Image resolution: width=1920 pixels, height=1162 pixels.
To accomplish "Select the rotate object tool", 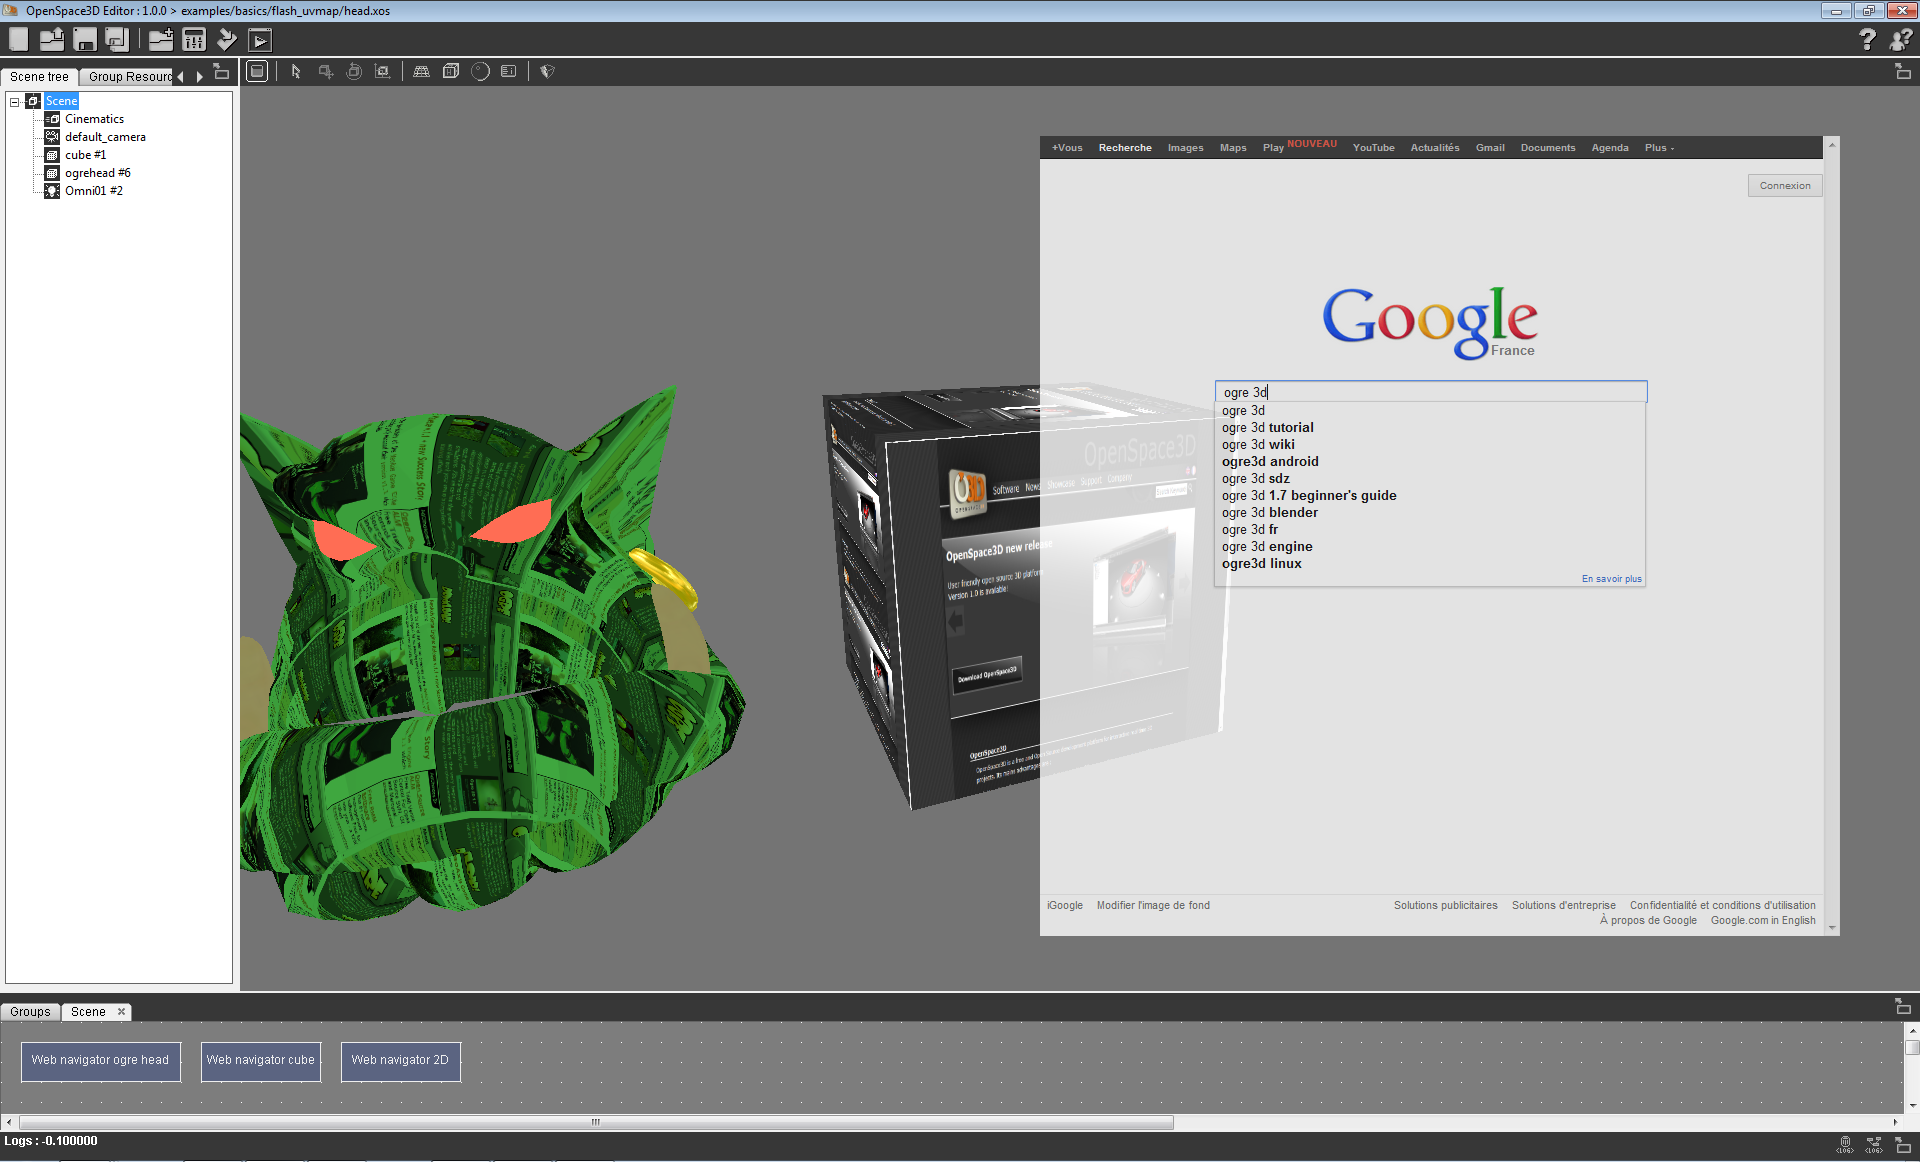I will (354, 72).
